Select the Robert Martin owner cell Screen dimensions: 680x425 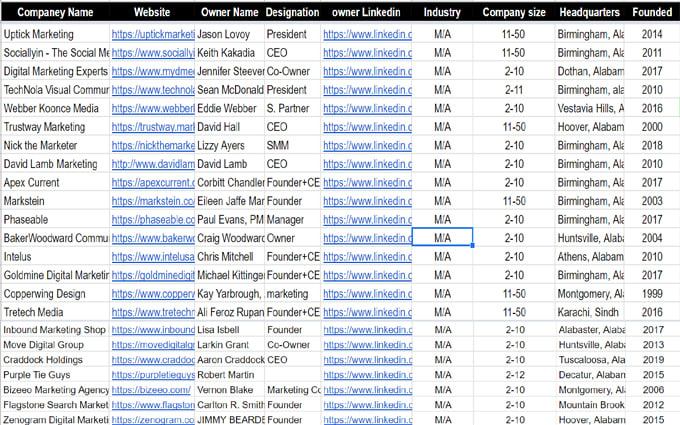coord(229,375)
